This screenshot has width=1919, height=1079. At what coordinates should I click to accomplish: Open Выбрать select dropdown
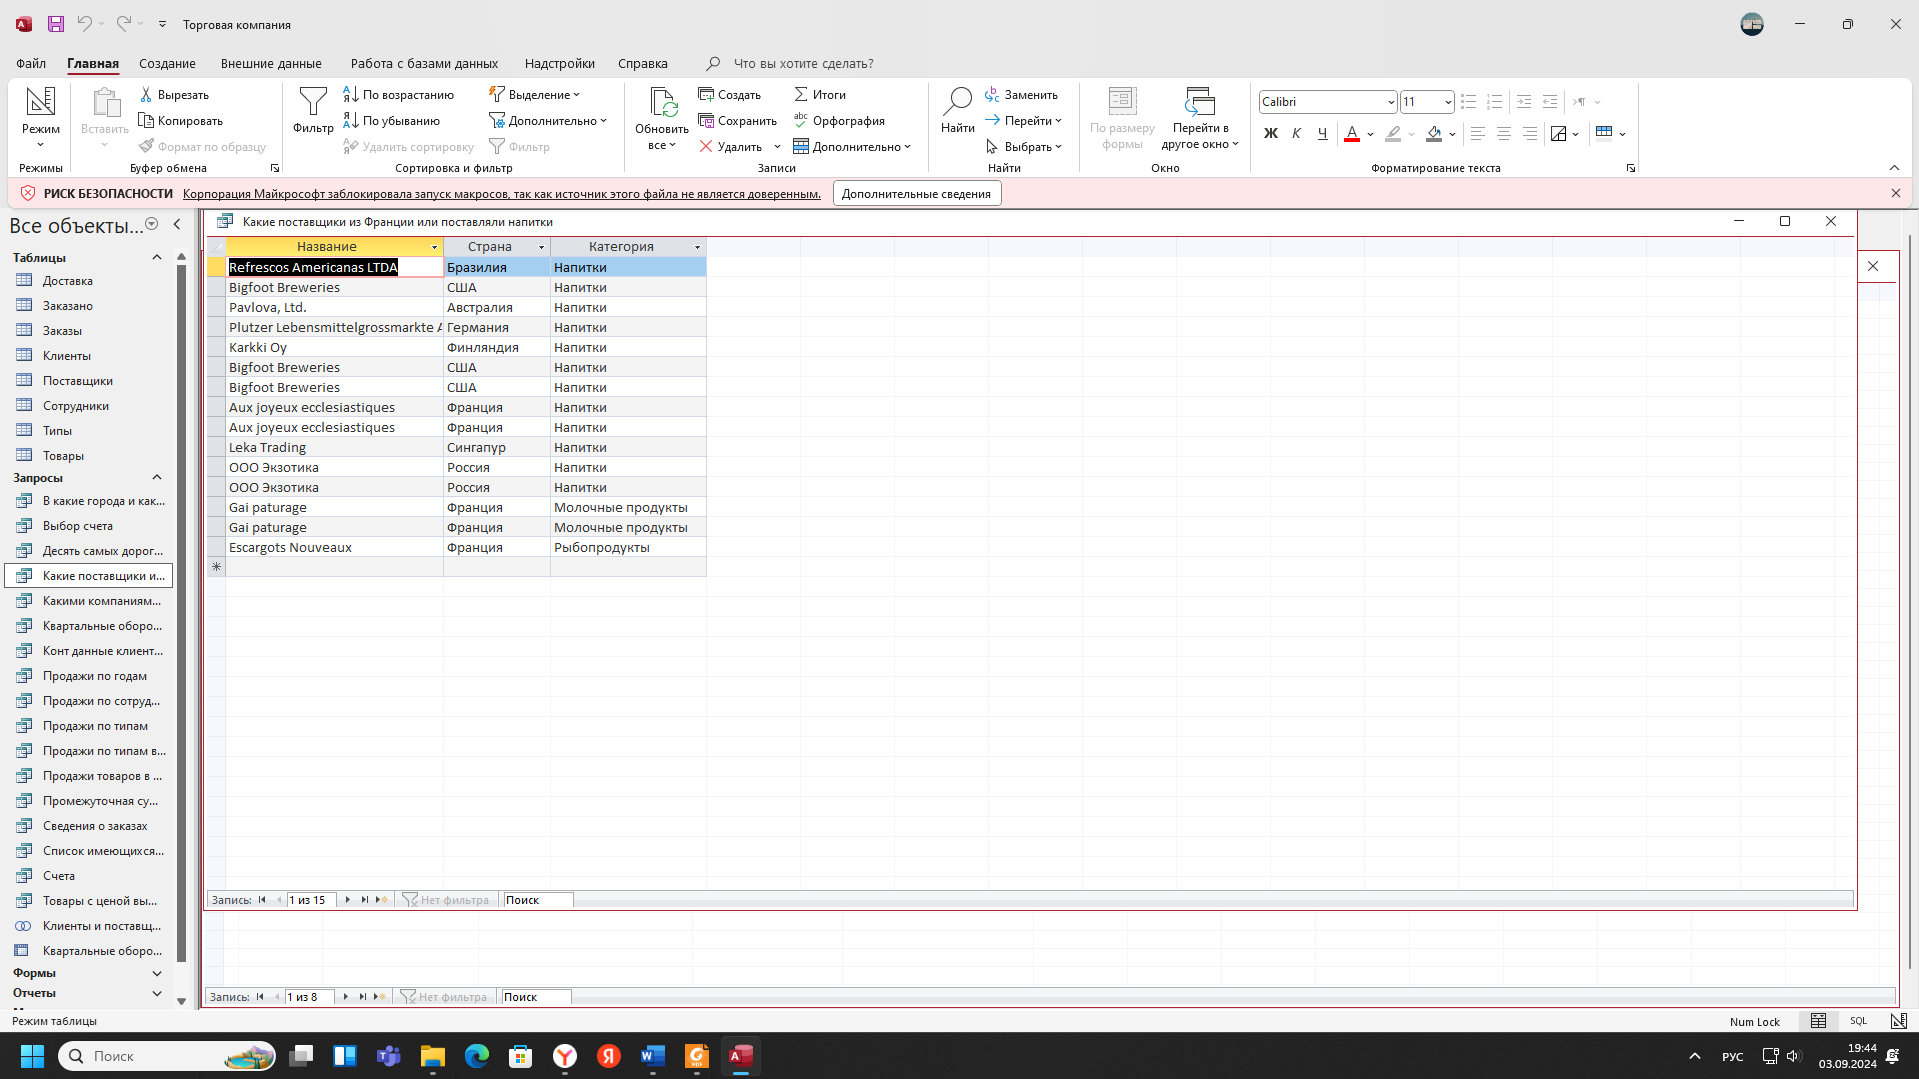click(x=1023, y=147)
